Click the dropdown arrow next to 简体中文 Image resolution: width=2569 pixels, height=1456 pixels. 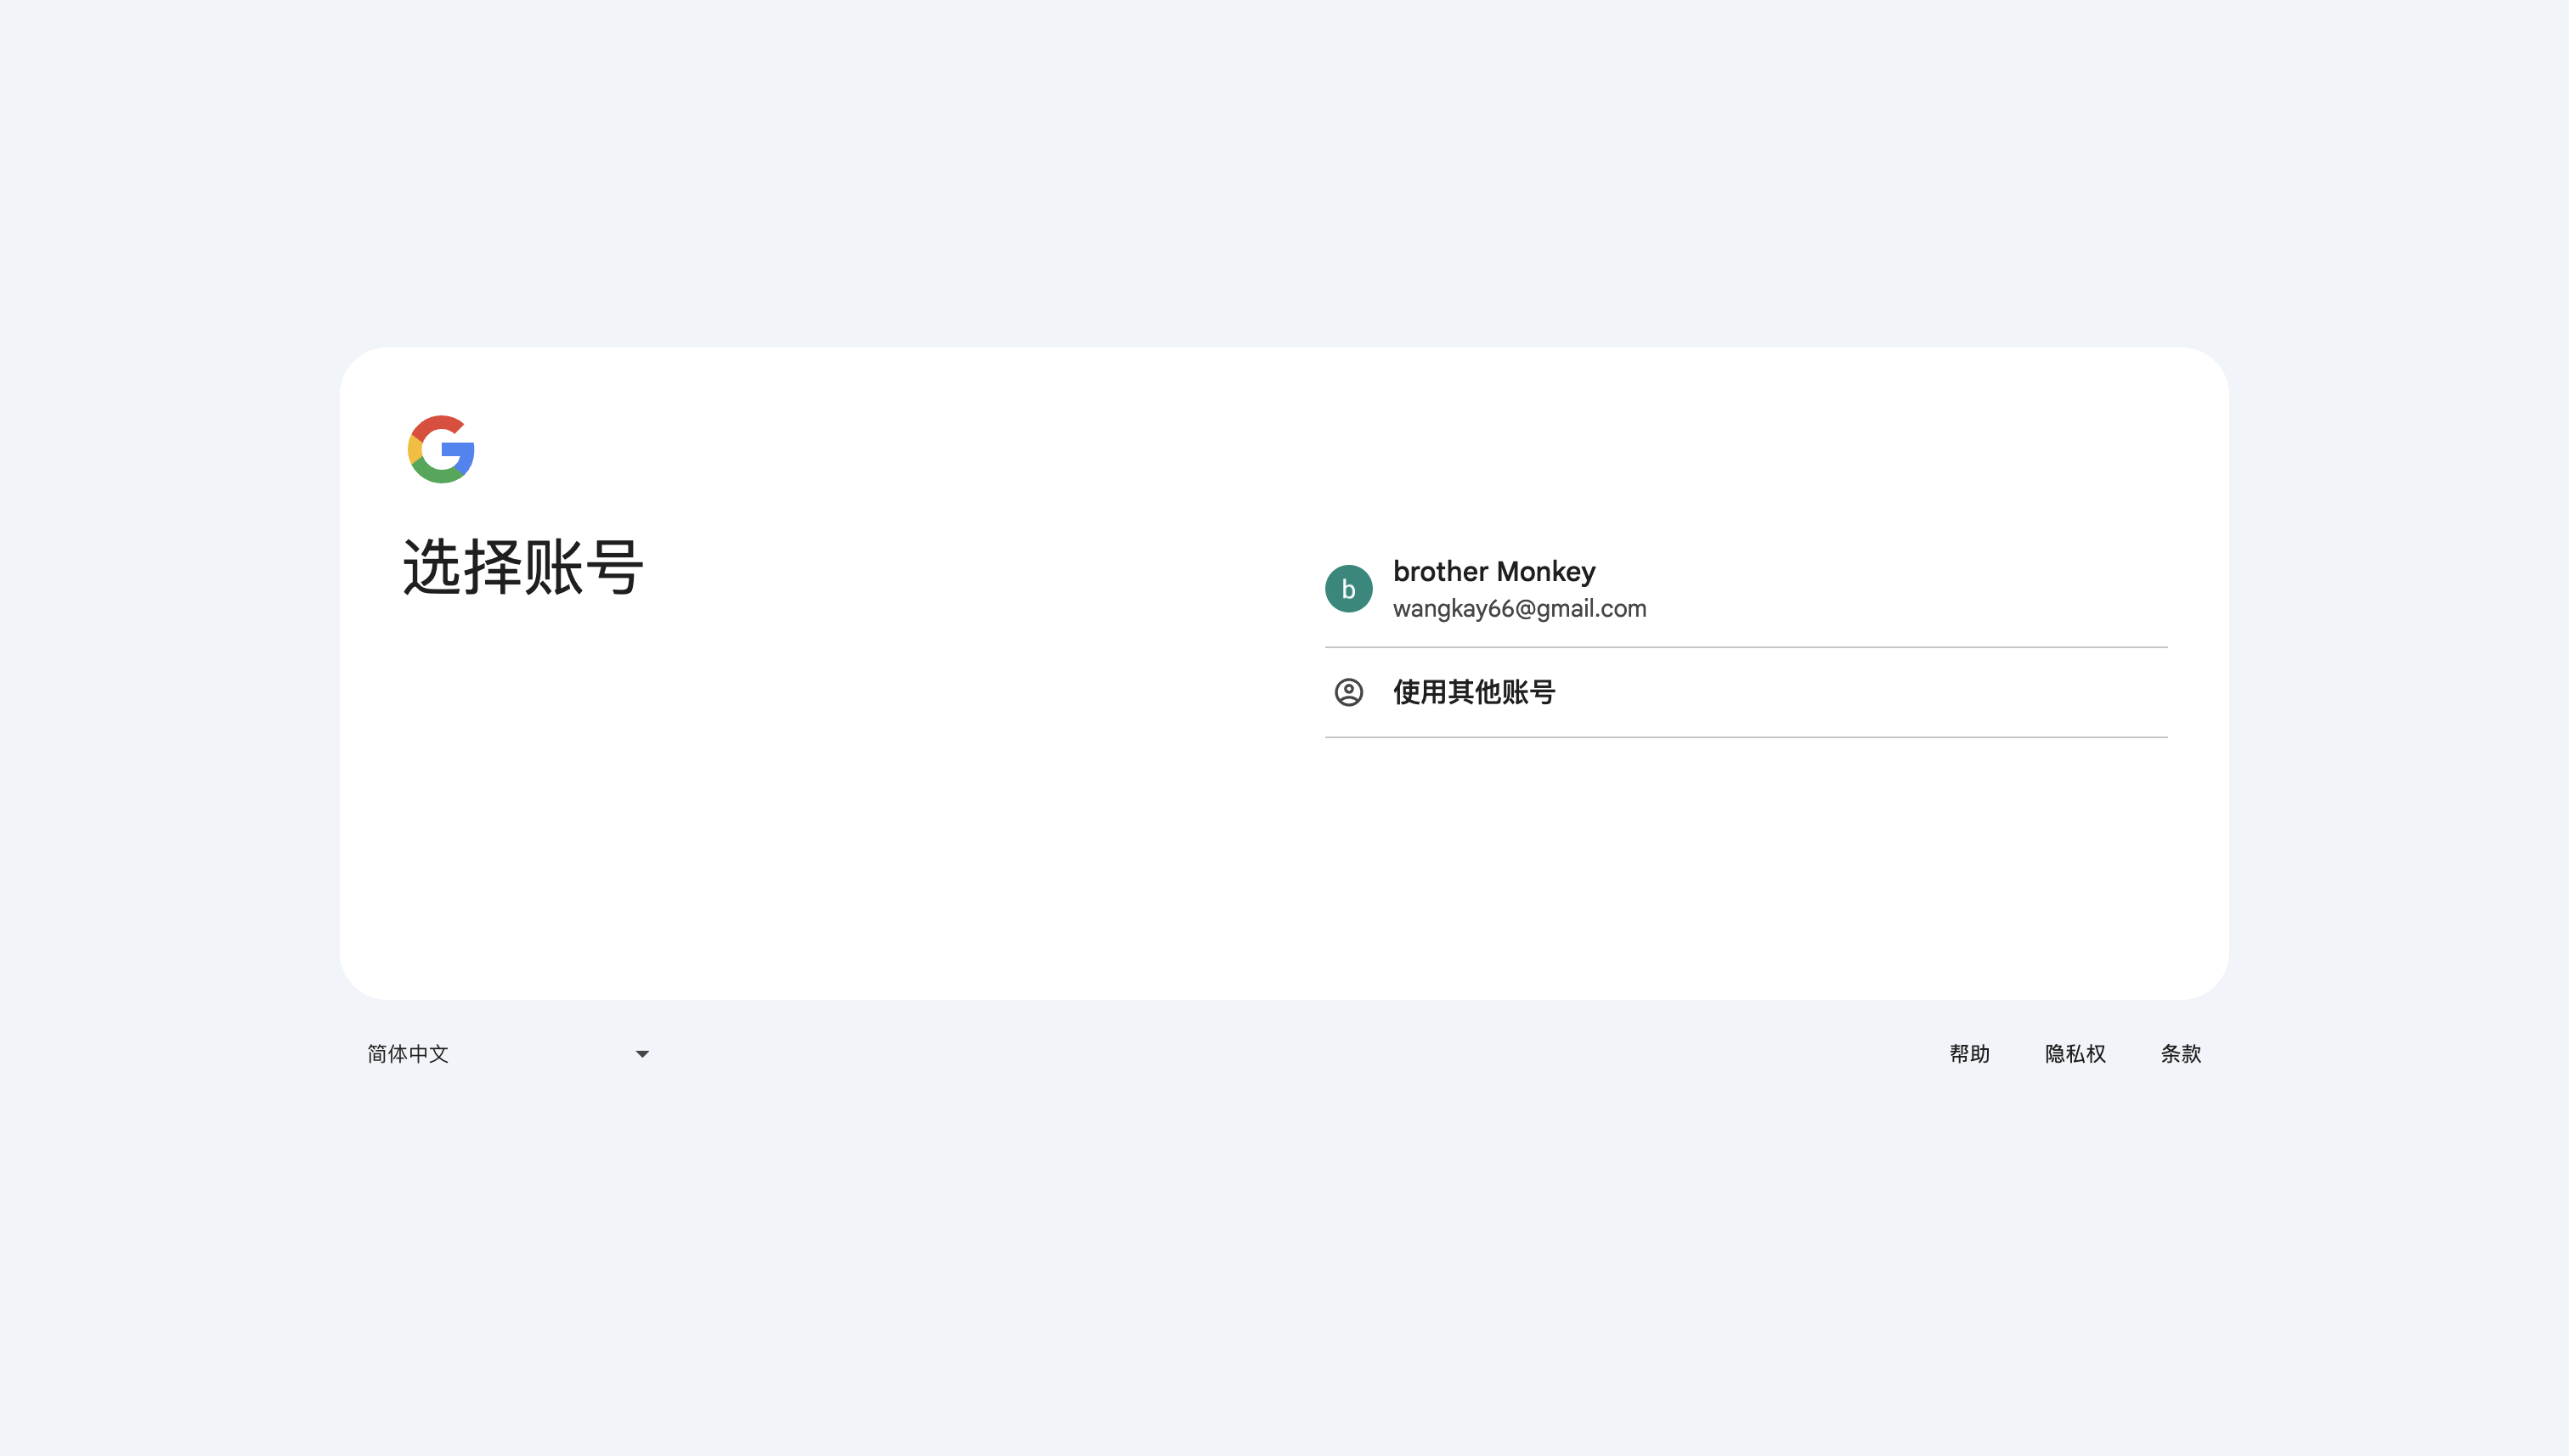click(x=642, y=1053)
